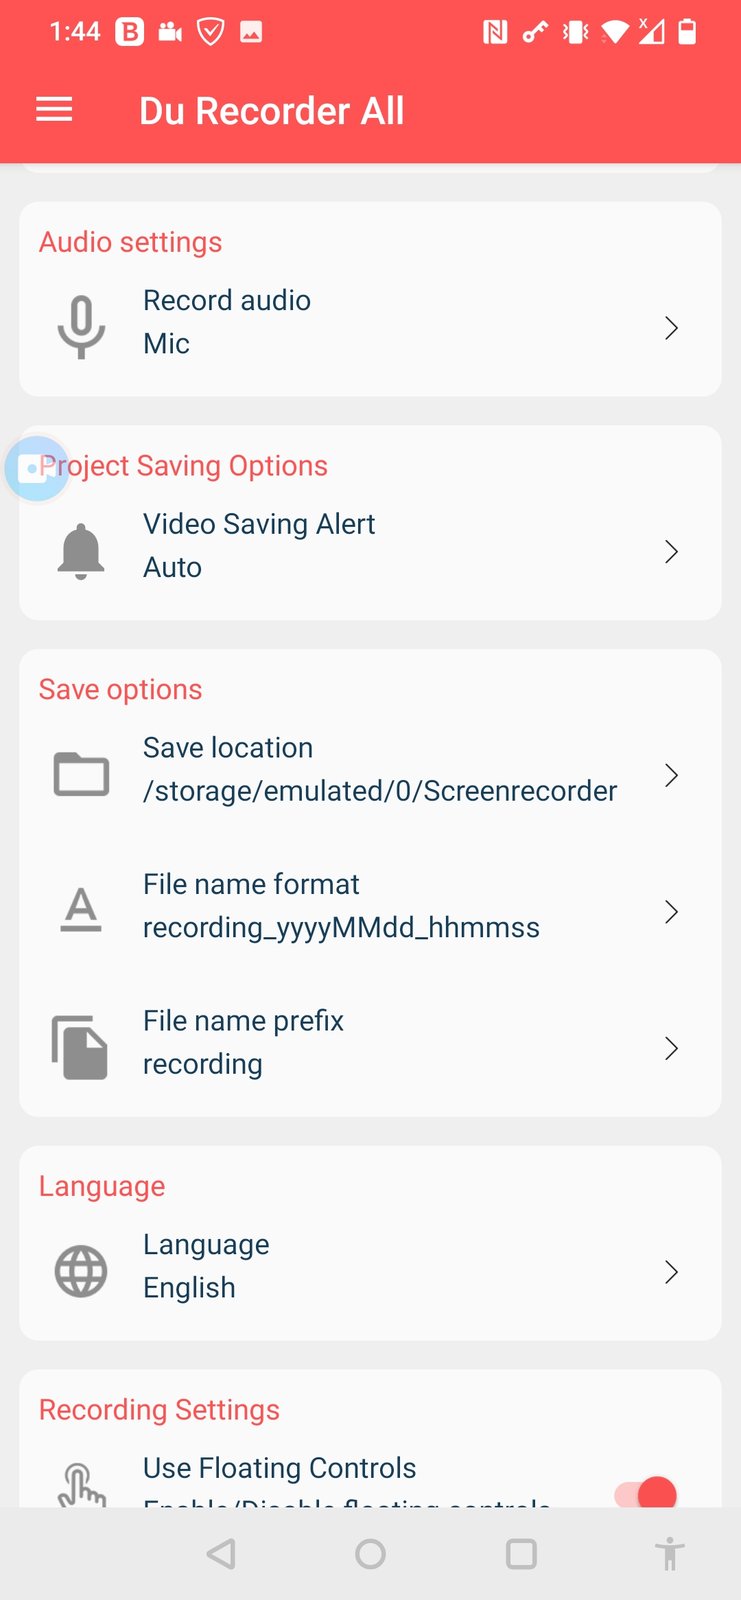This screenshot has height=1600, width=741.
Task: Tap the floating recorder bubble icon
Action: click(x=36, y=468)
